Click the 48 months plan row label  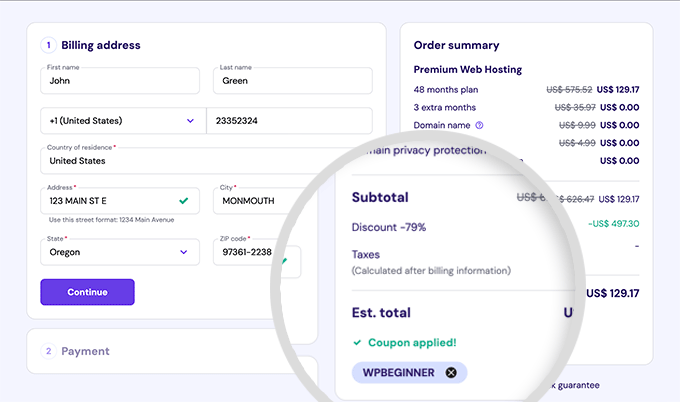[x=446, y=90]
